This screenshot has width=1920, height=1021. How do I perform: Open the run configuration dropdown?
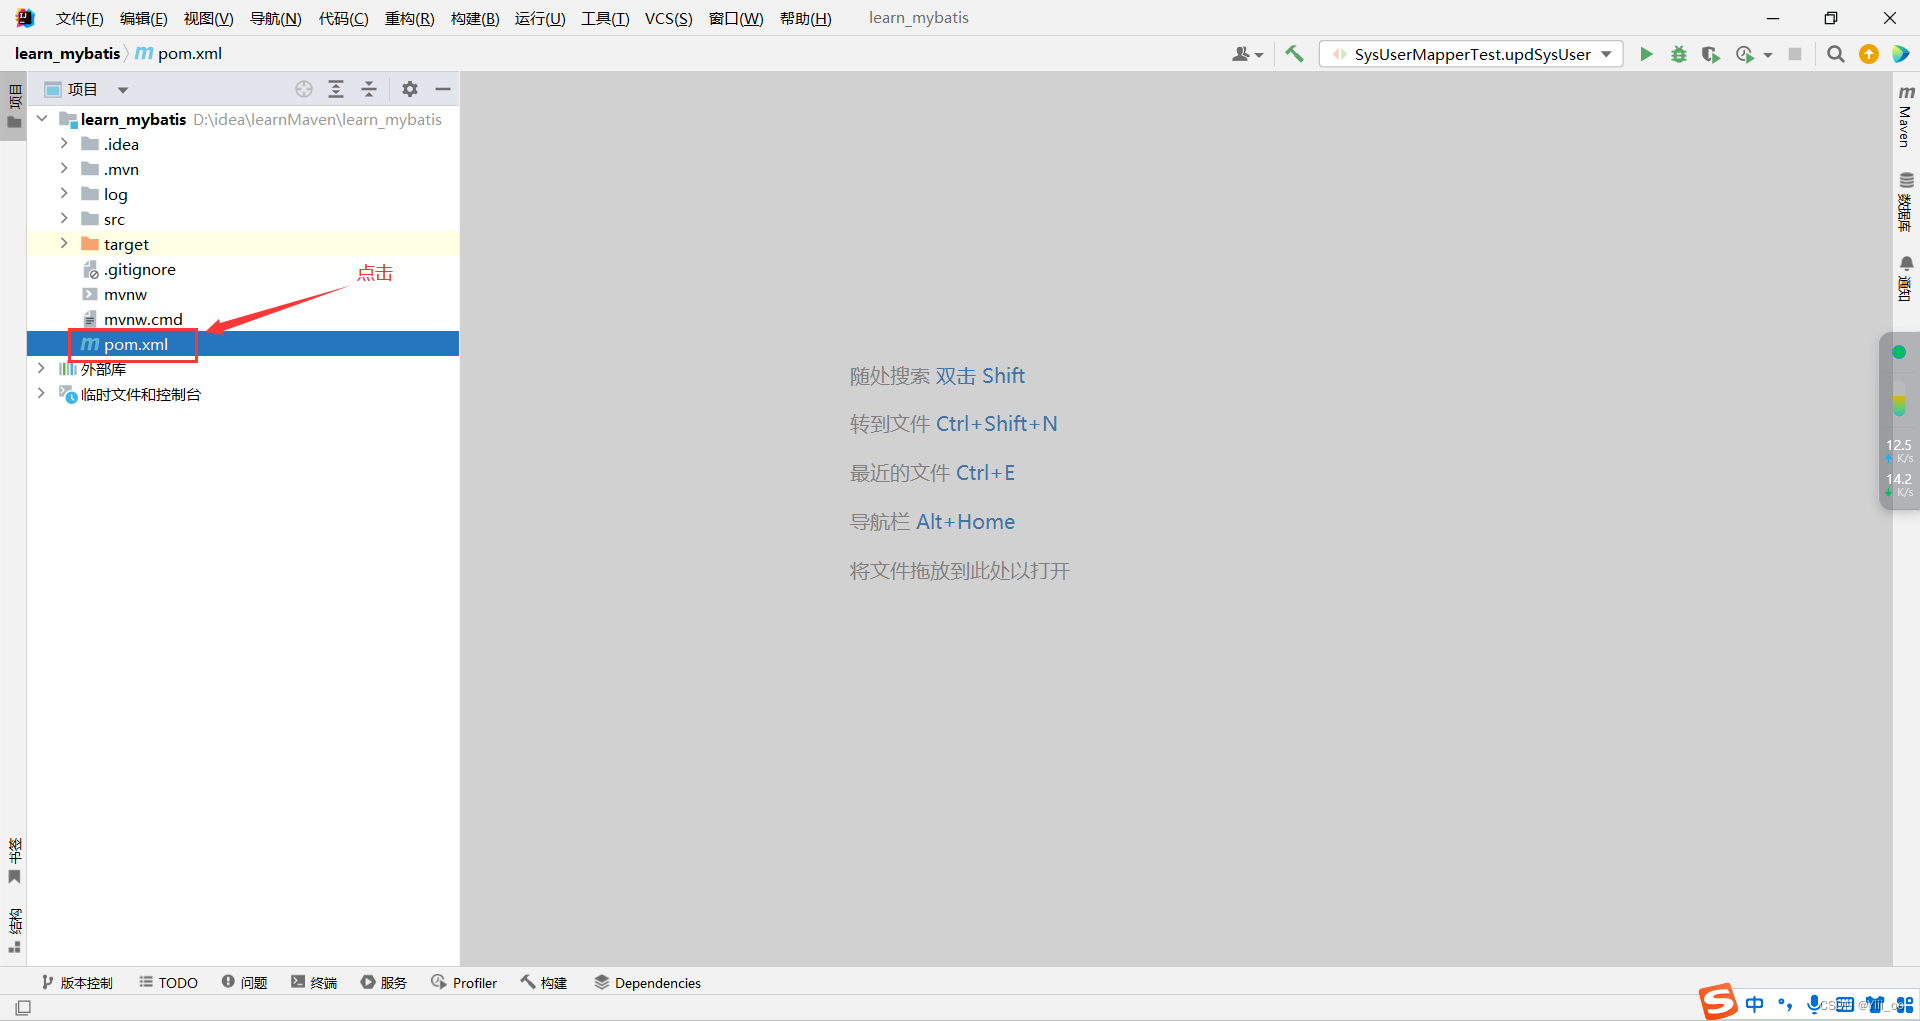tap(1608, 54)
